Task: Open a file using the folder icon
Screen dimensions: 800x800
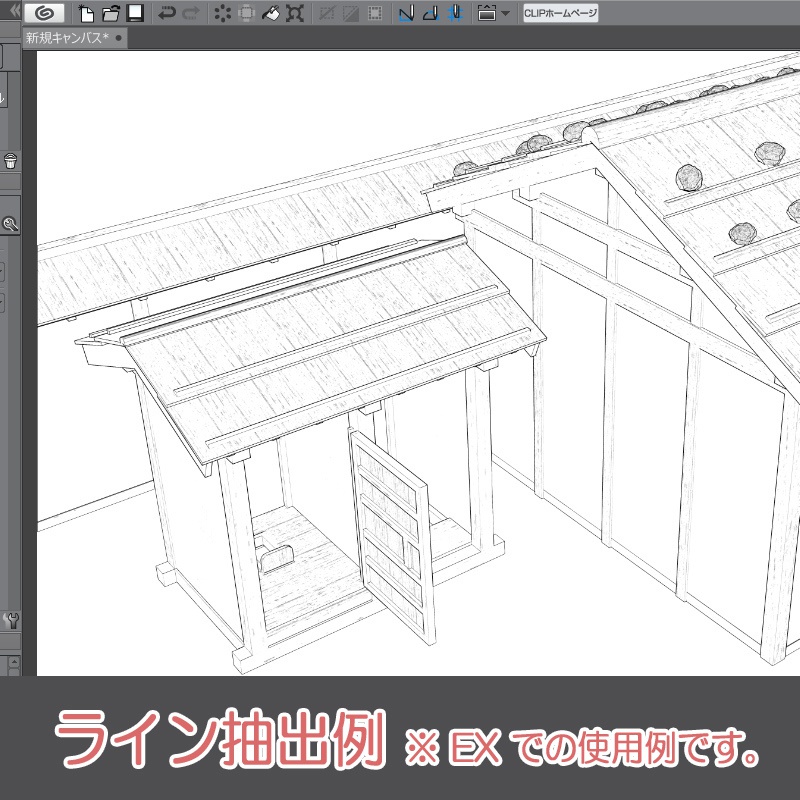Action: point(110,13)
